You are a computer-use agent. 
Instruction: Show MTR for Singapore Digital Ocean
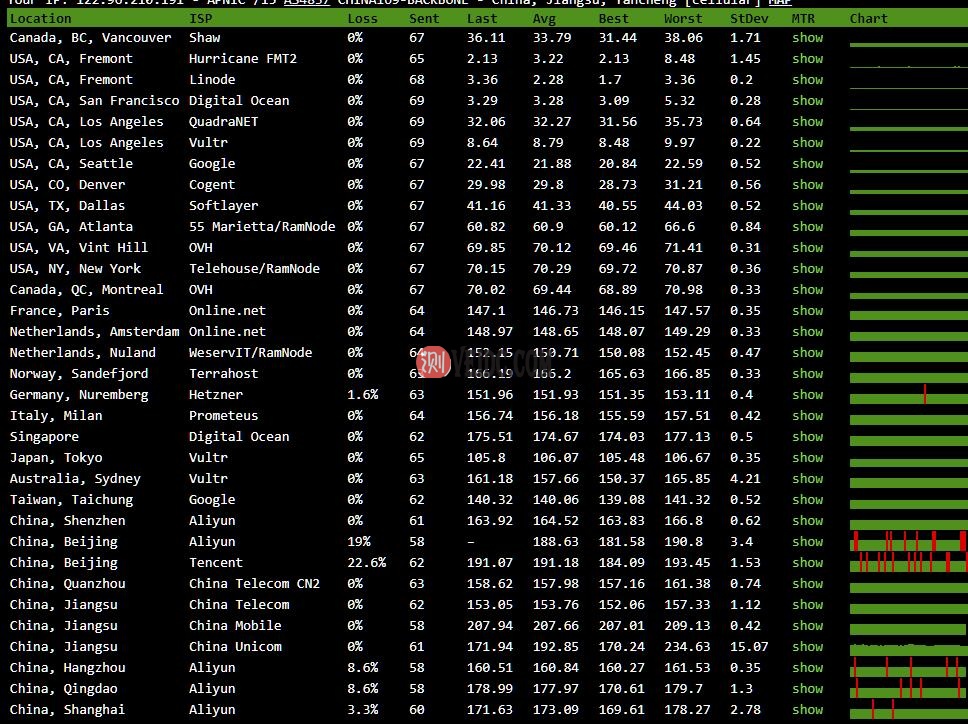807,436
